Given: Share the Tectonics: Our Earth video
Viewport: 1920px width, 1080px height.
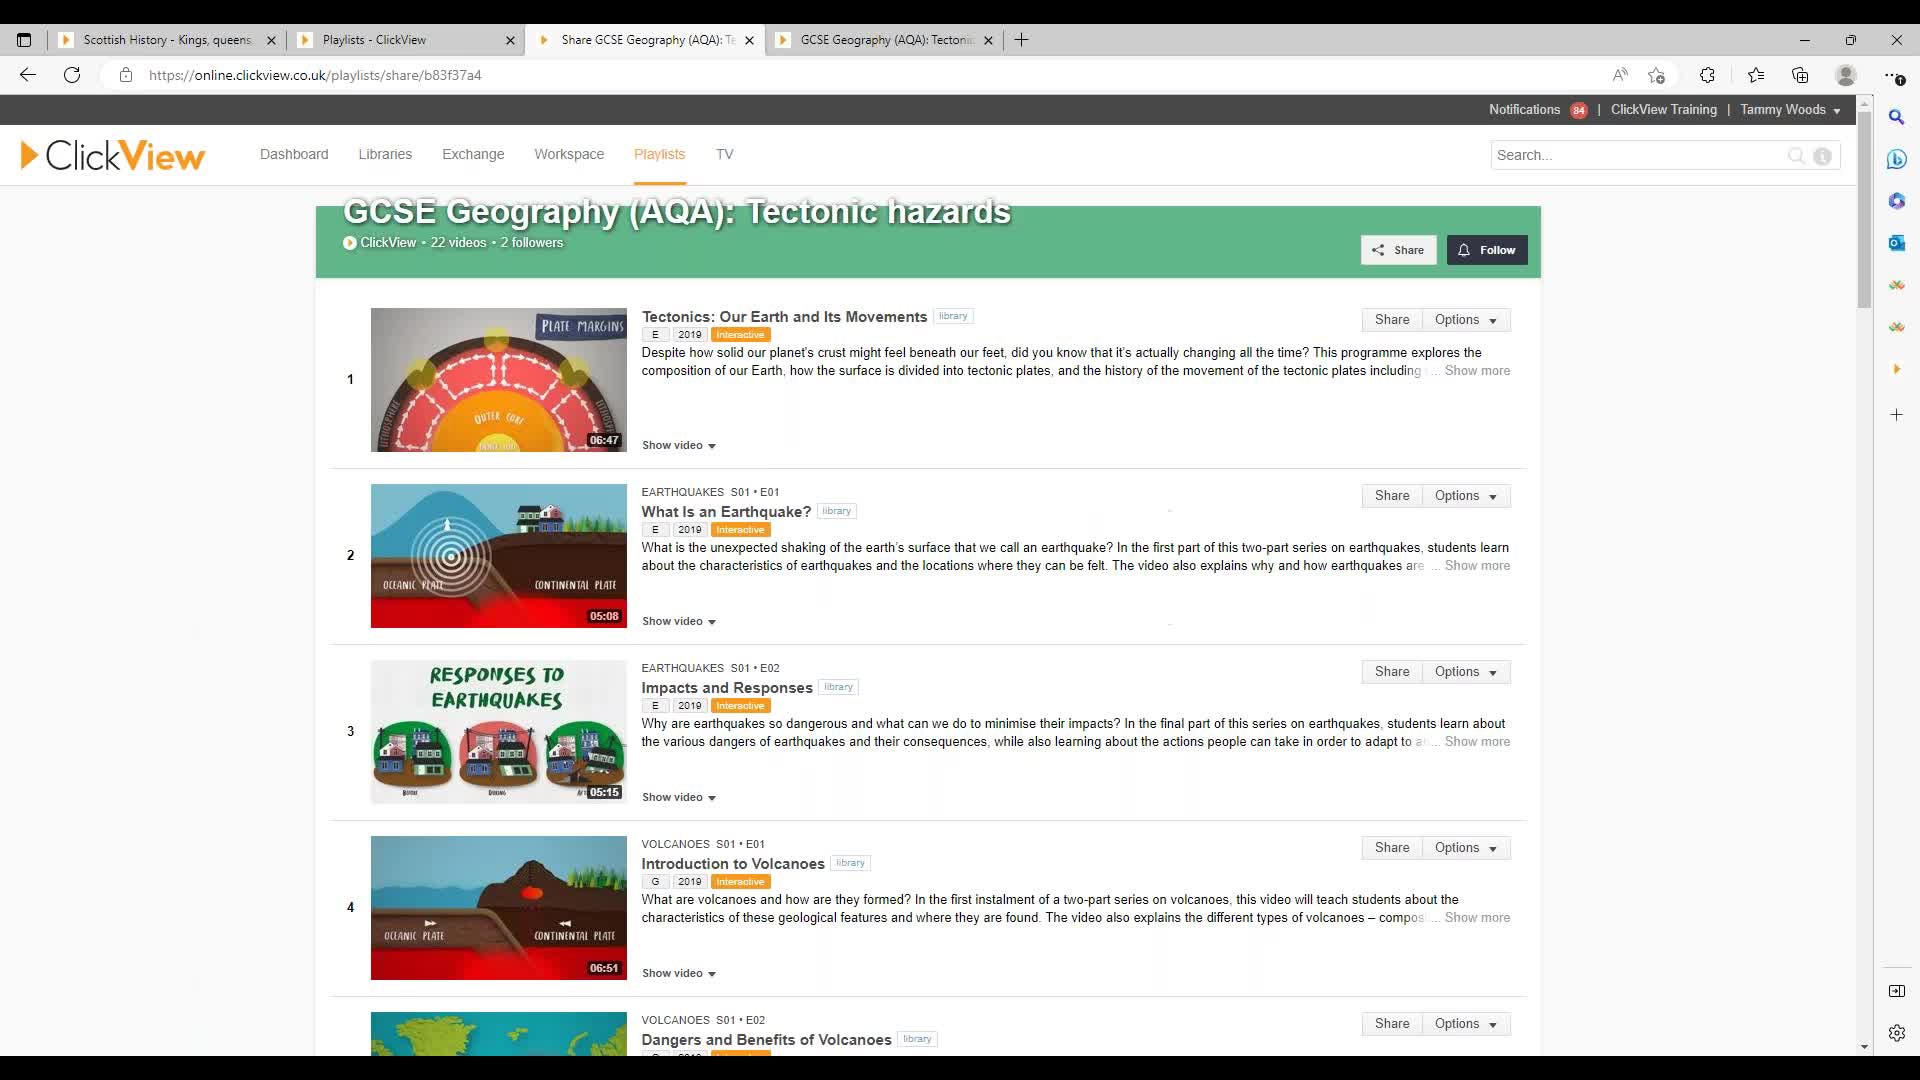Looking at the screenshot, I should [1391, 320].
